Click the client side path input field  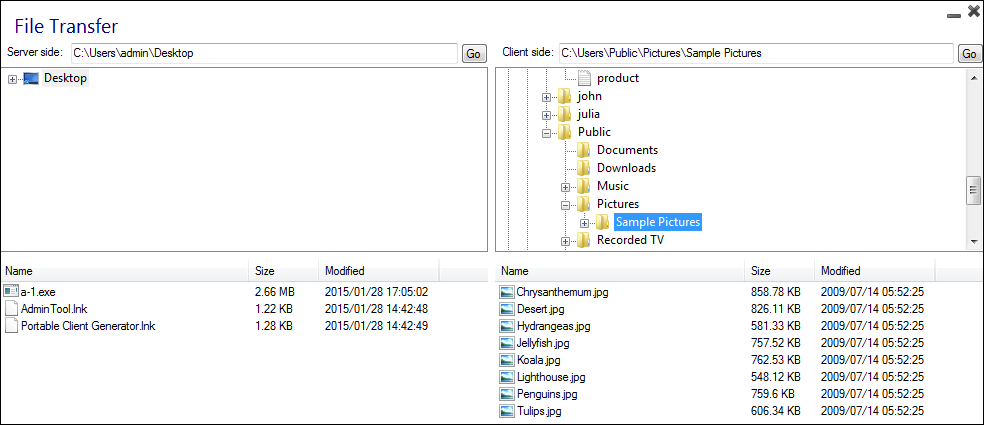(755, 53)
